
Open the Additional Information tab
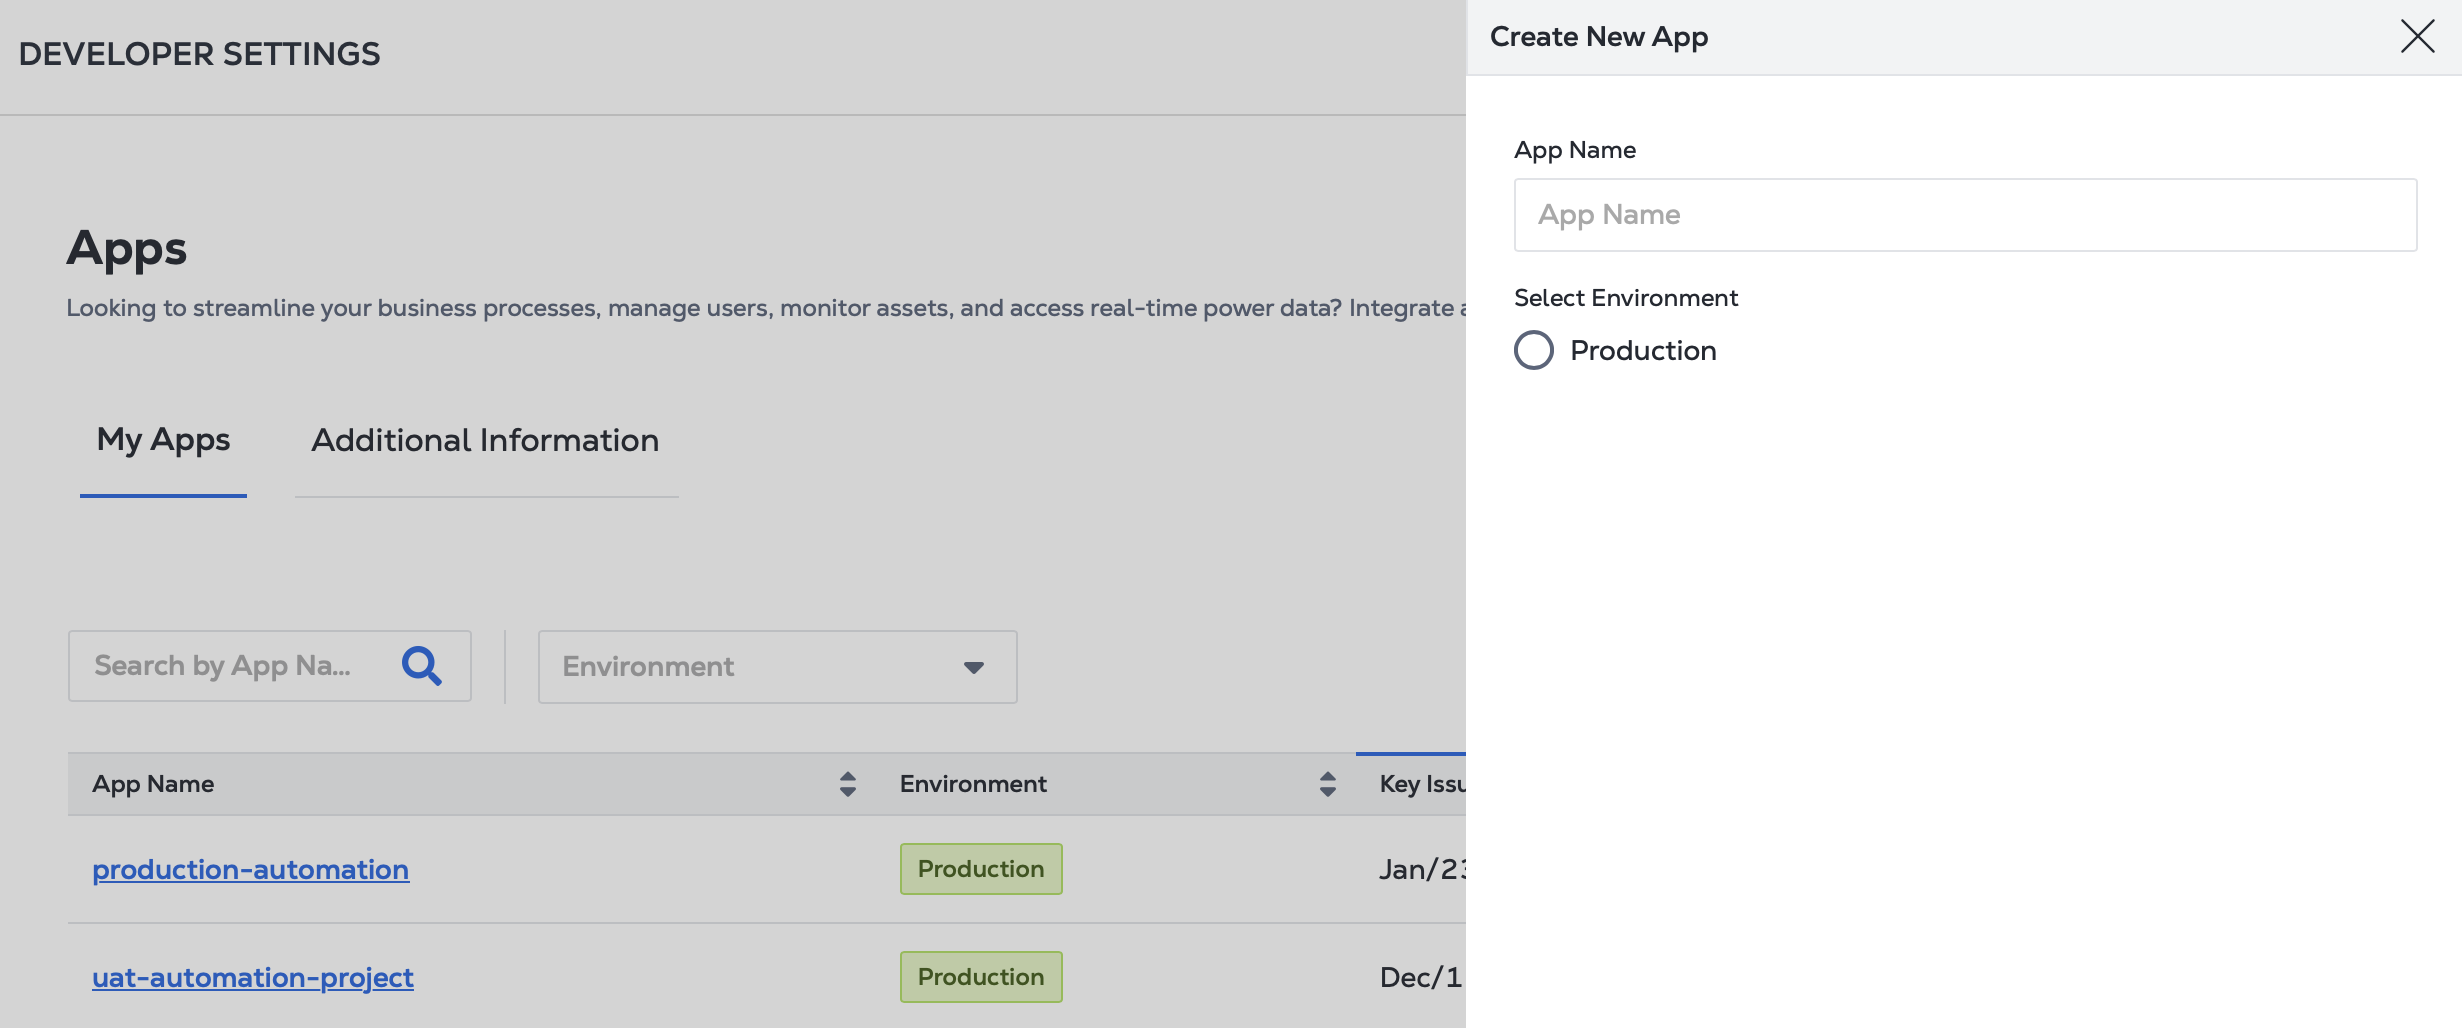pyautogui.click(x=485, y=441)
